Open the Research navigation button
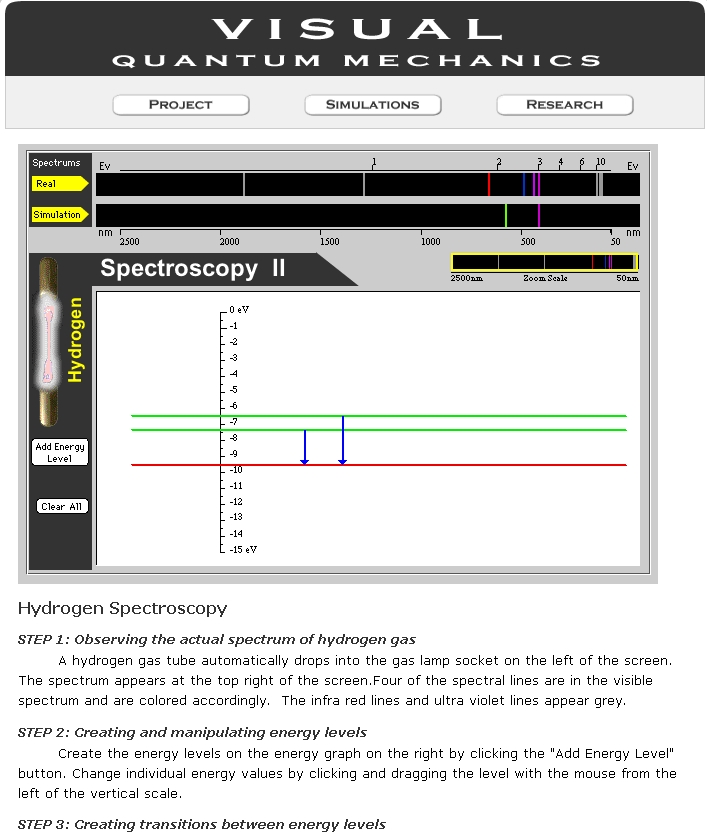Viewport: 707px width, 832px height. [x=565, y=105]
